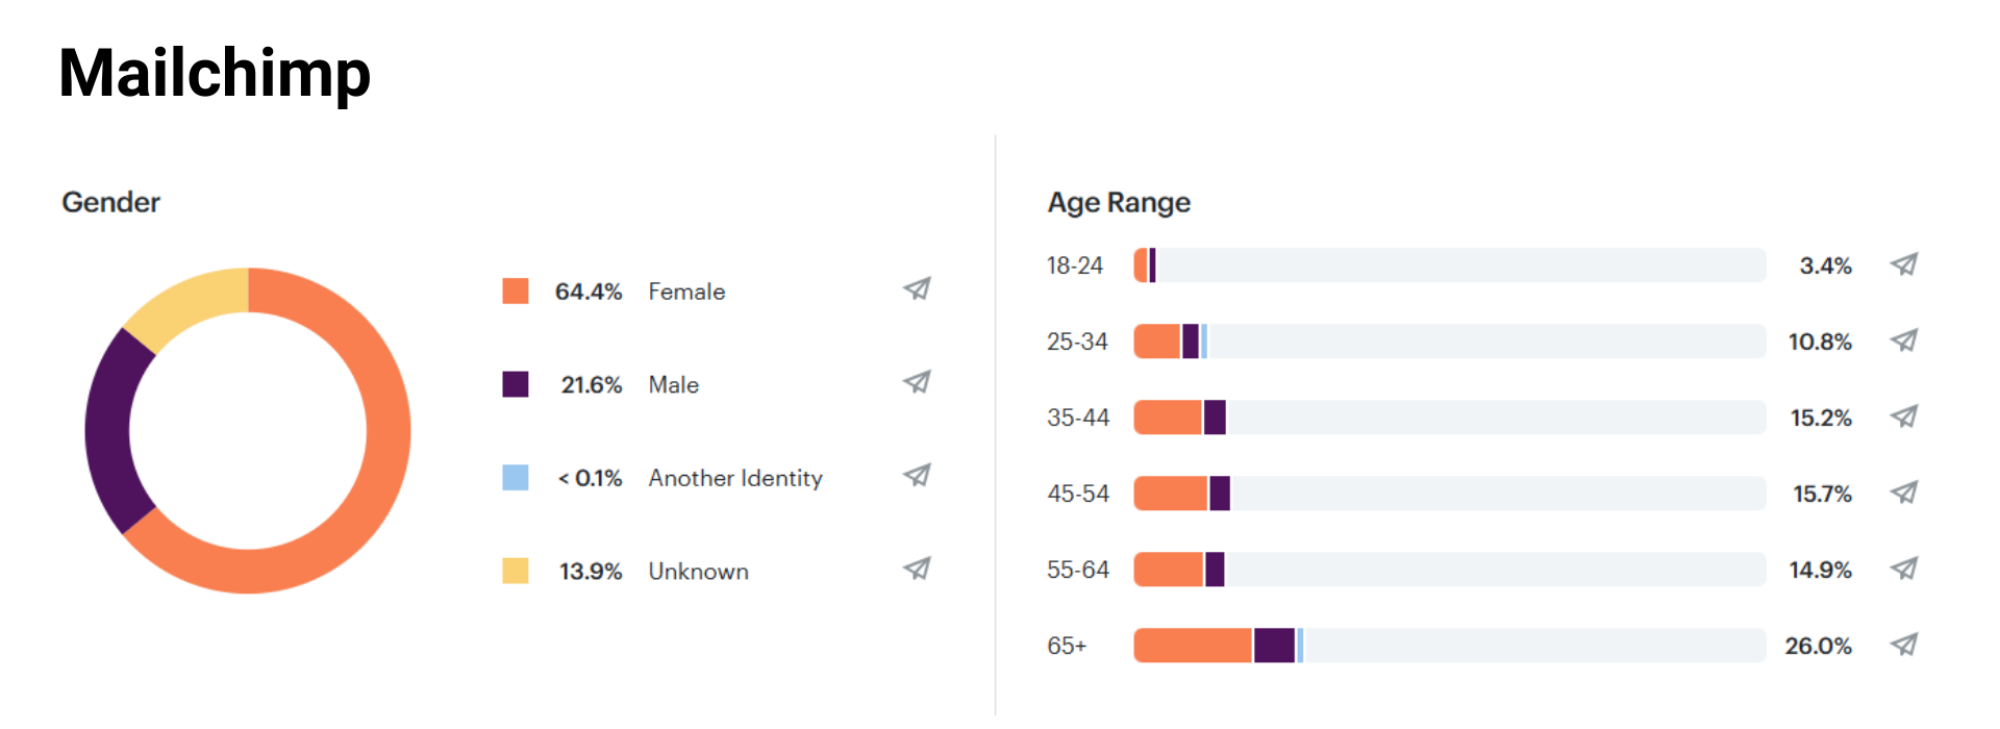Viewport: 2000px width, 729px height.
Task: Click send icon for 25-34 age range
Action: 1904,341
